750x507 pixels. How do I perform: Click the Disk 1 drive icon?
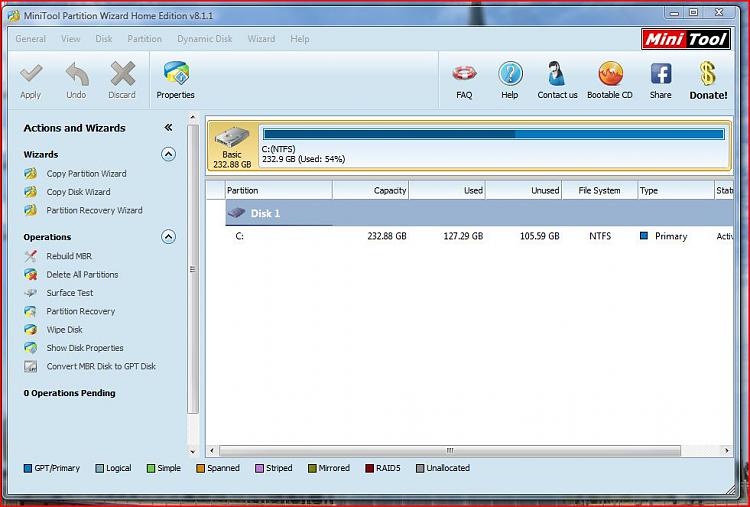click(x=237, y=213)
